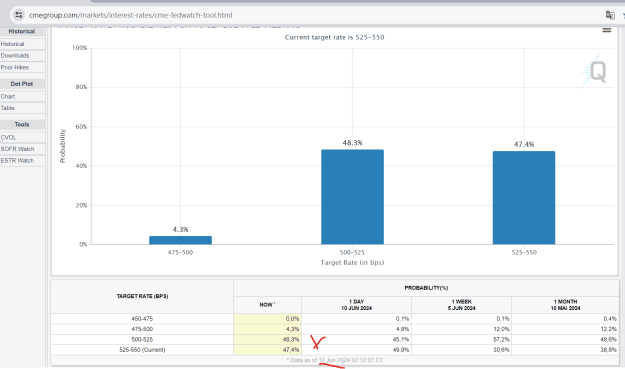This screenshot has height=369, width=625.
Task: Click the 1 DAY cell showing 49,9%
Action: 356,350
